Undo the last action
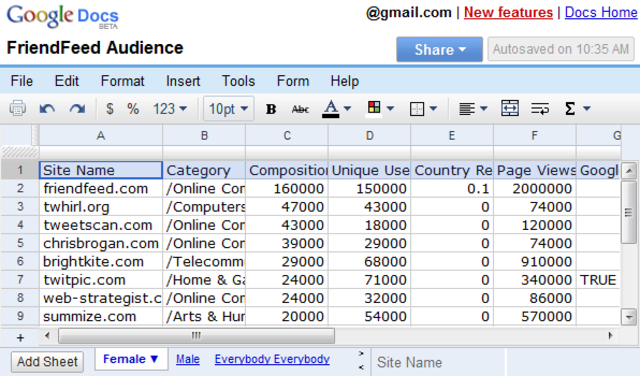 pyautogui.click(x=47, y=109)
